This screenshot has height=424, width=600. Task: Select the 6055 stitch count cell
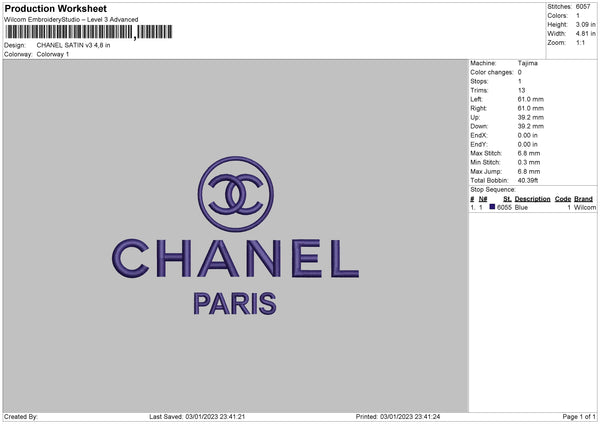504,207
